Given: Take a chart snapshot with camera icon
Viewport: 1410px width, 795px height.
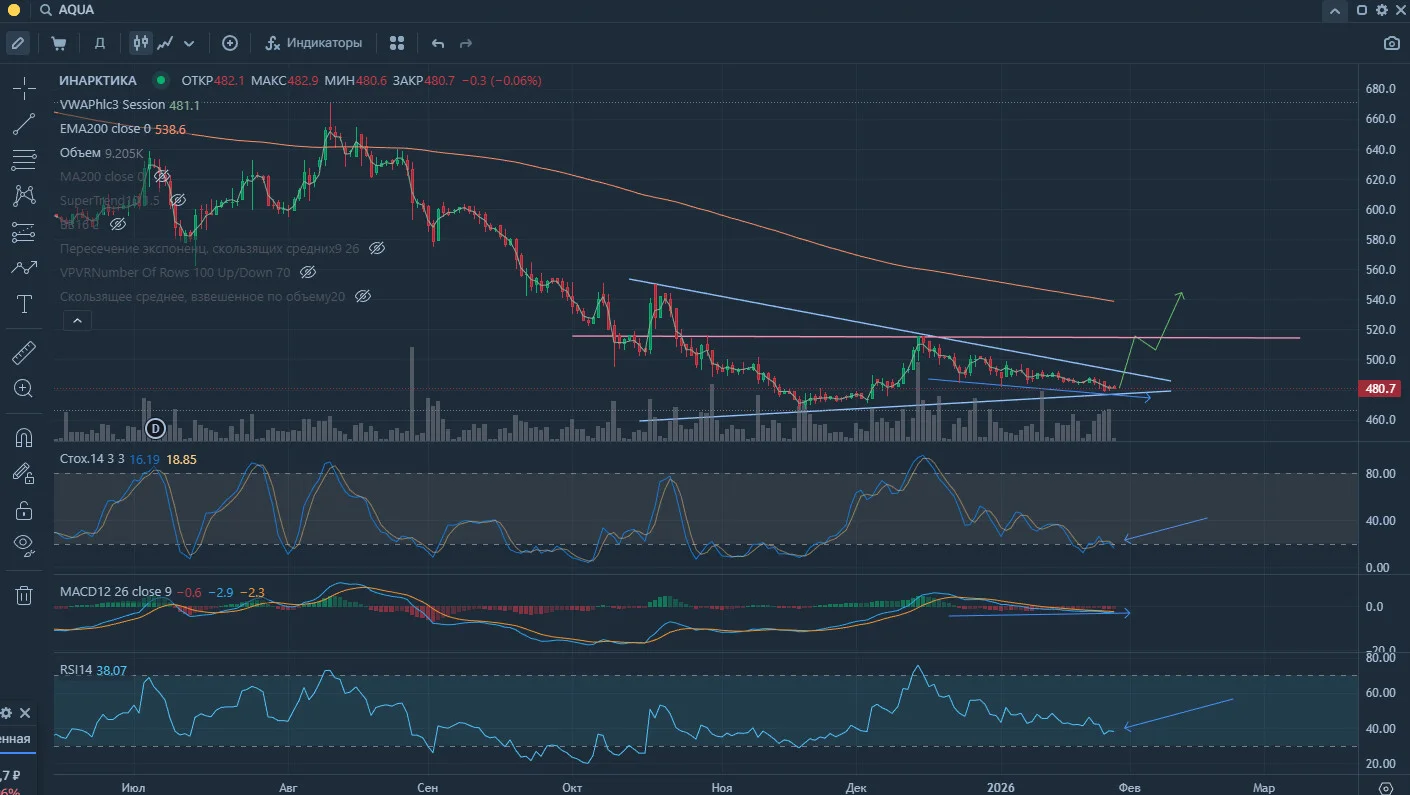Looking at the screenshot, I should tap(1391, 43).
